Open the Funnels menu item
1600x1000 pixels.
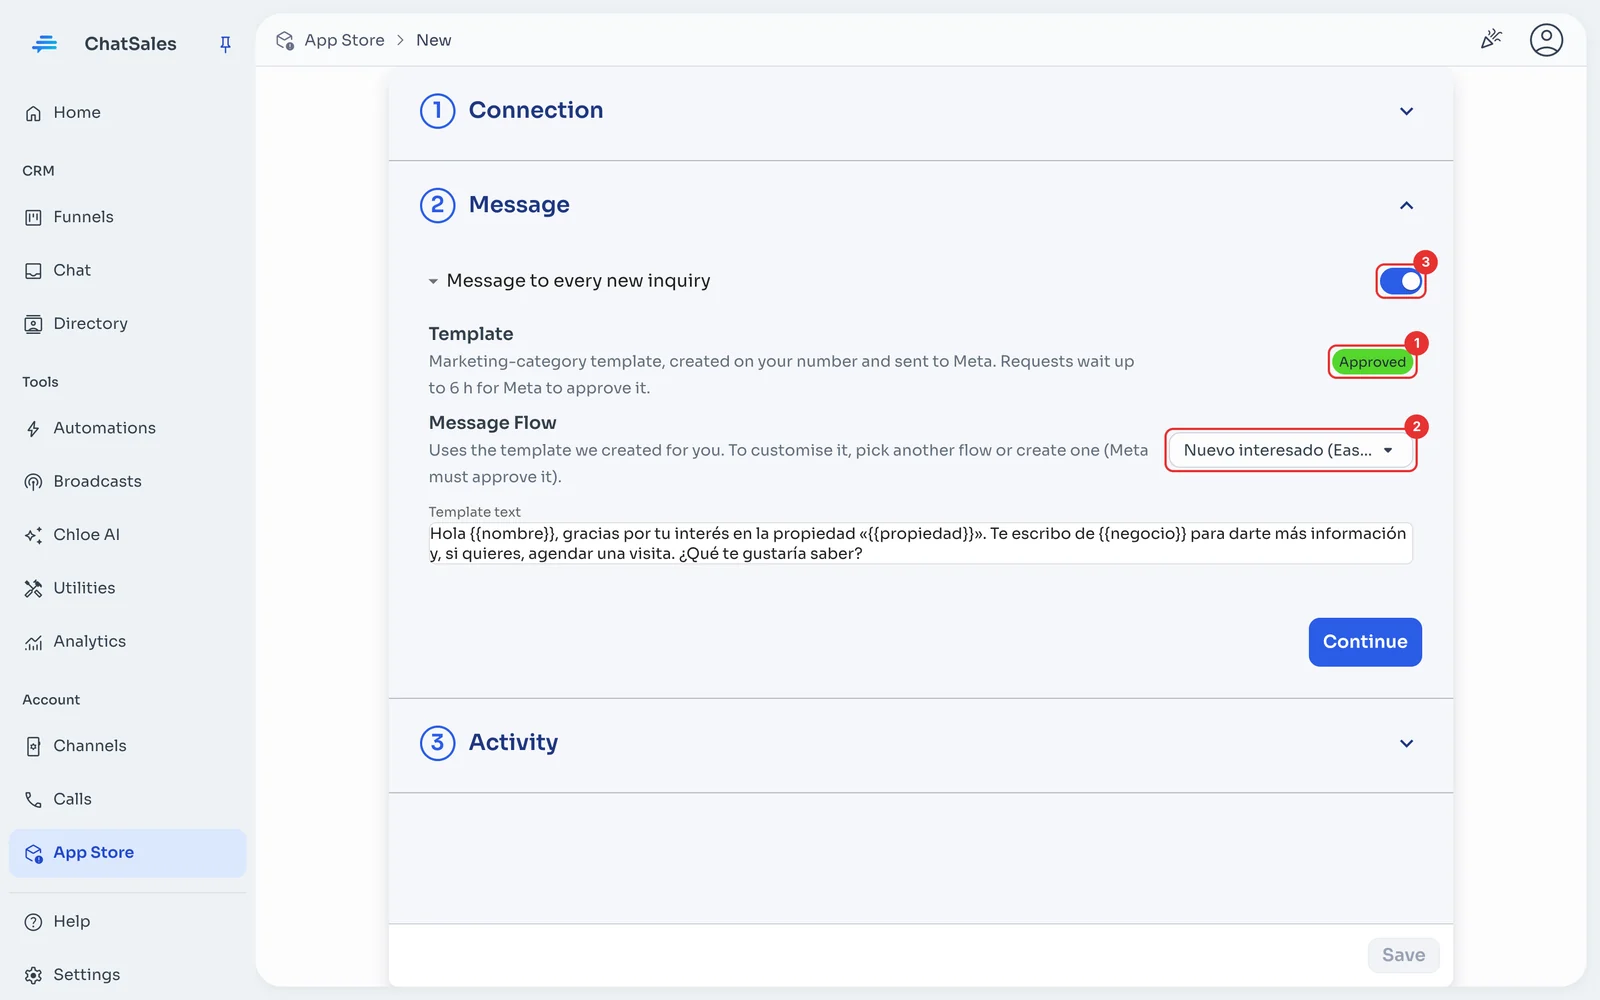pyautogui.click(x=127, y=217)
